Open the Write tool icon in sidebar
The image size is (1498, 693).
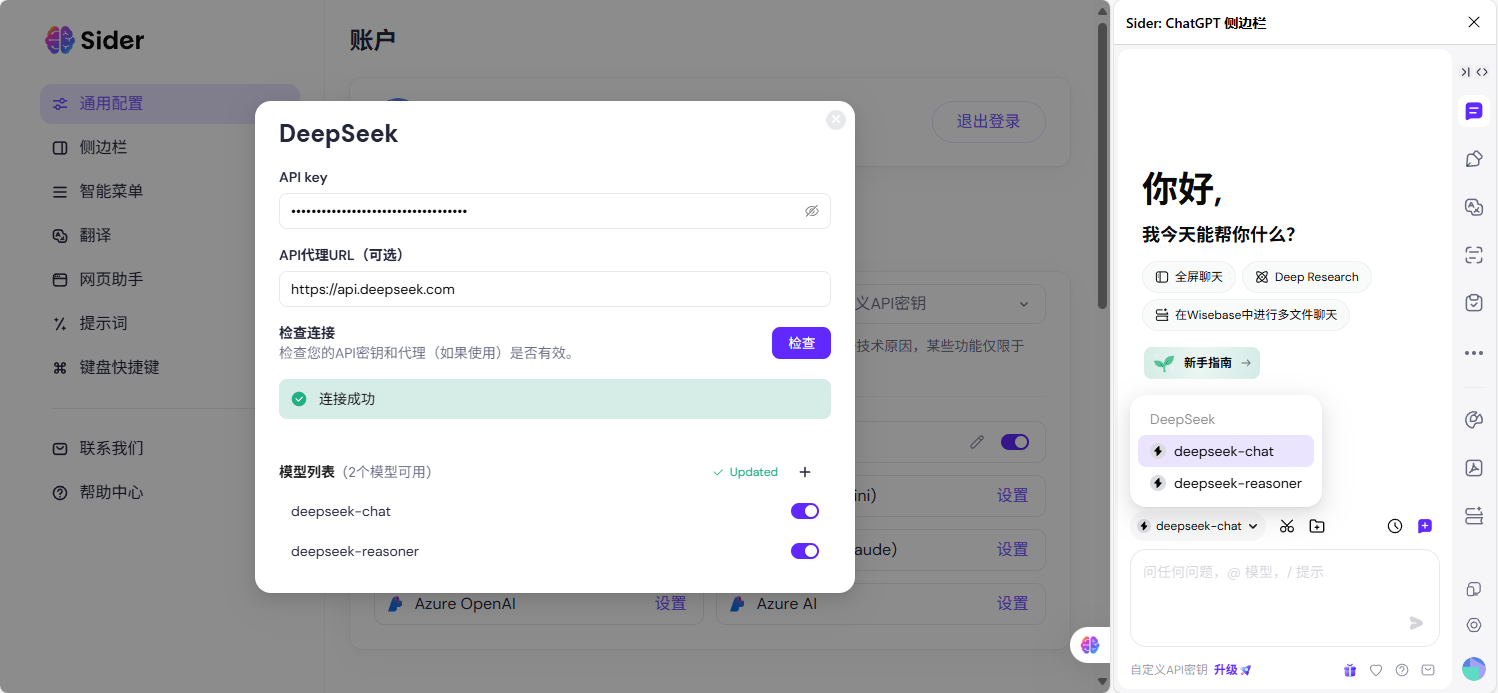pyautogui.click(x=1473, y=159)
